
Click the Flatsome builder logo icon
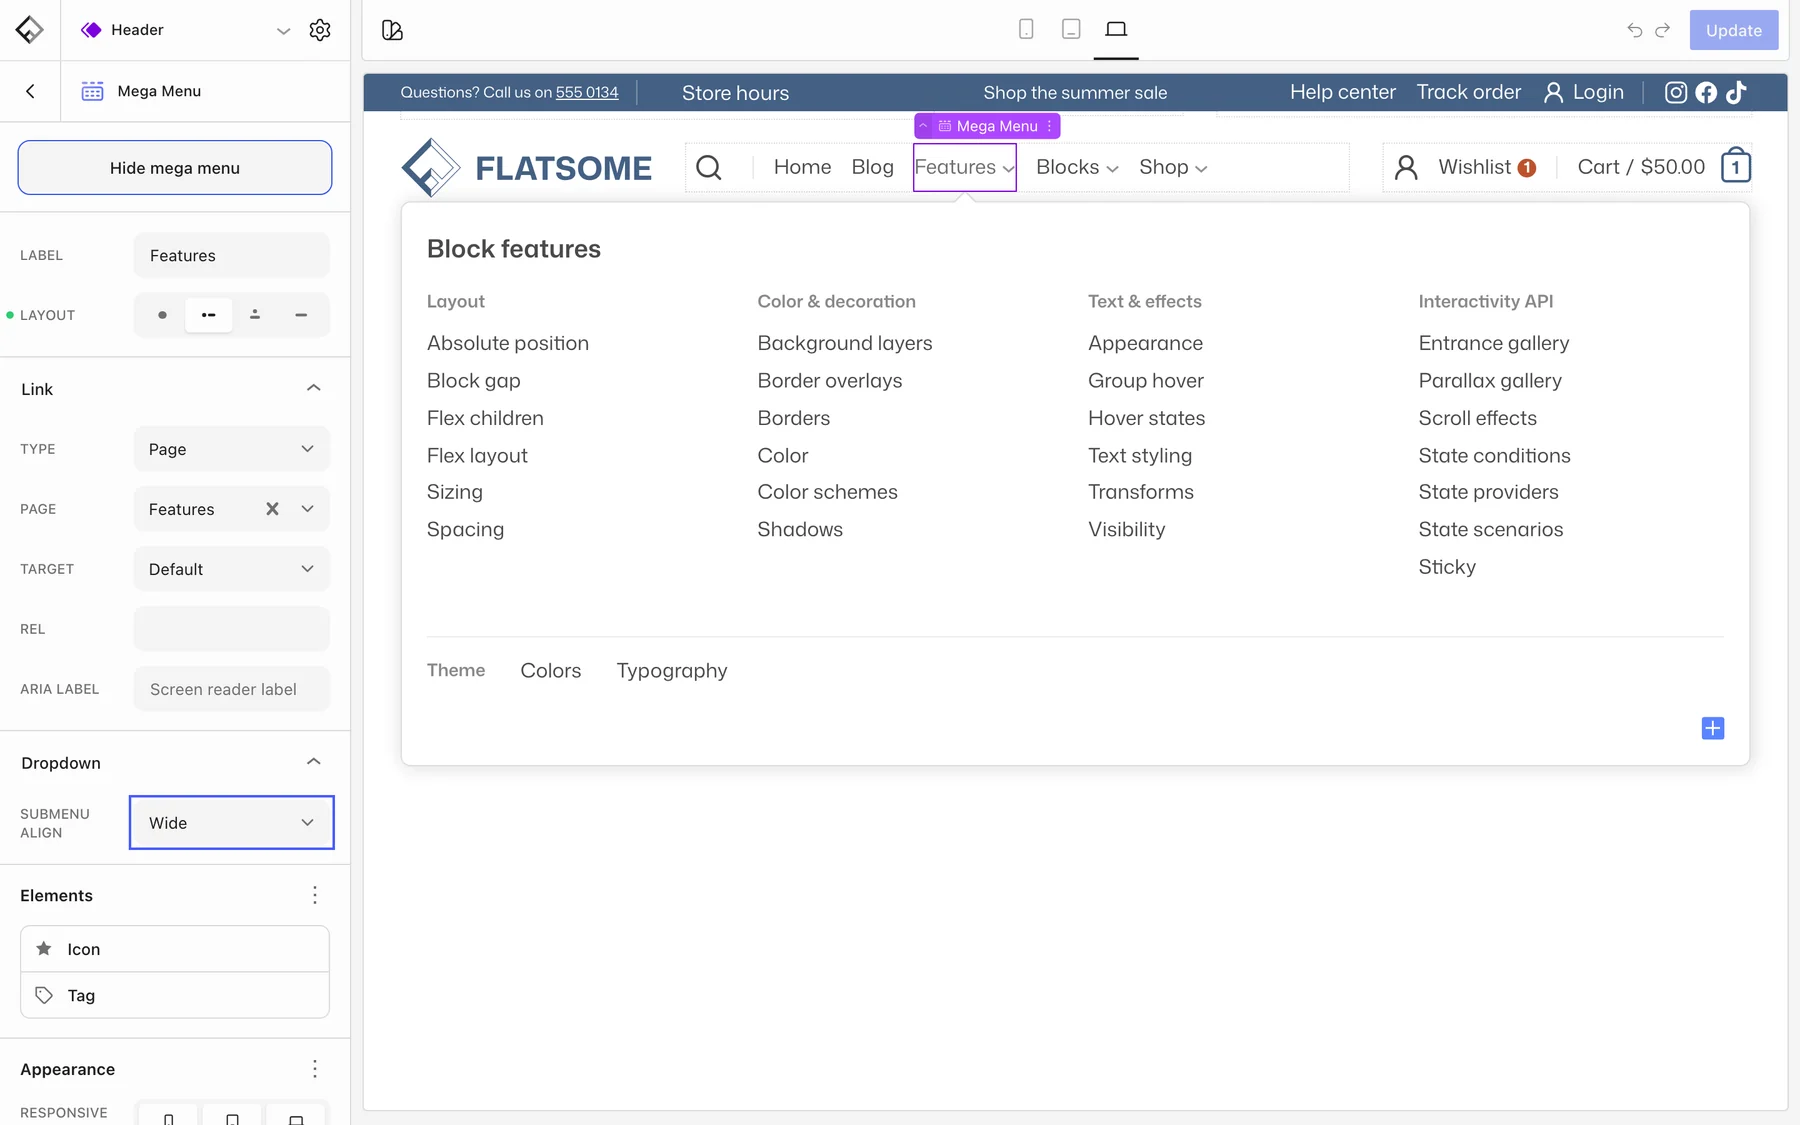pos(30,30)
